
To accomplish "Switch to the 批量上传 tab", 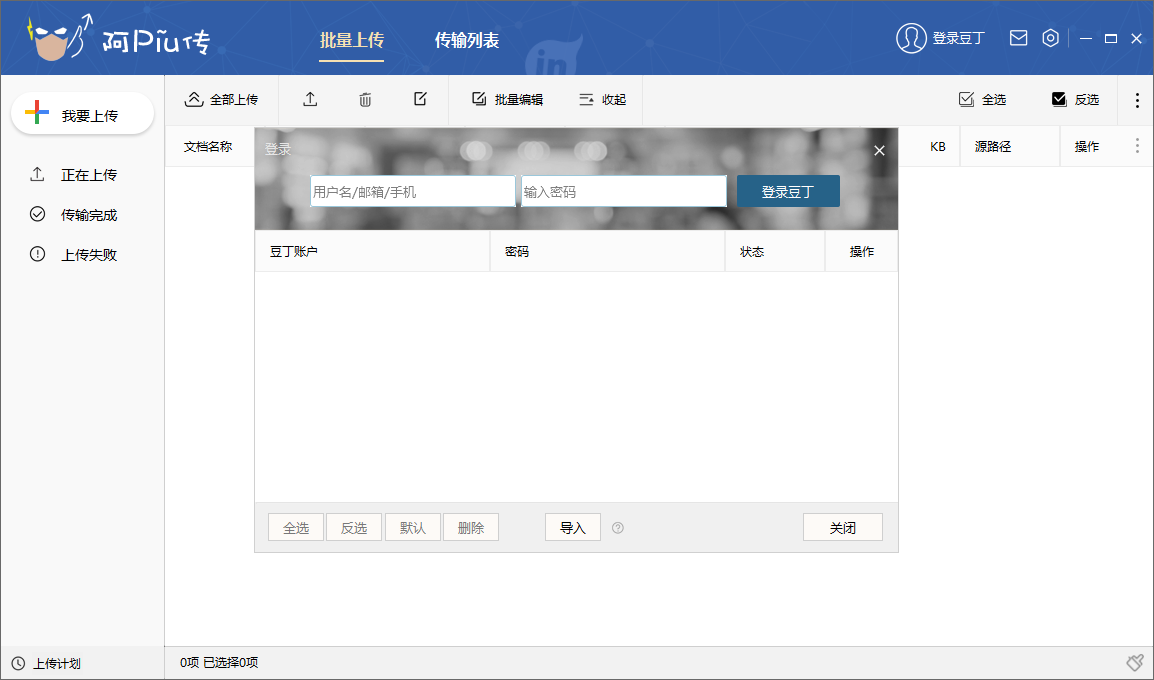I will pyautogui.click(x=352, y=40).
